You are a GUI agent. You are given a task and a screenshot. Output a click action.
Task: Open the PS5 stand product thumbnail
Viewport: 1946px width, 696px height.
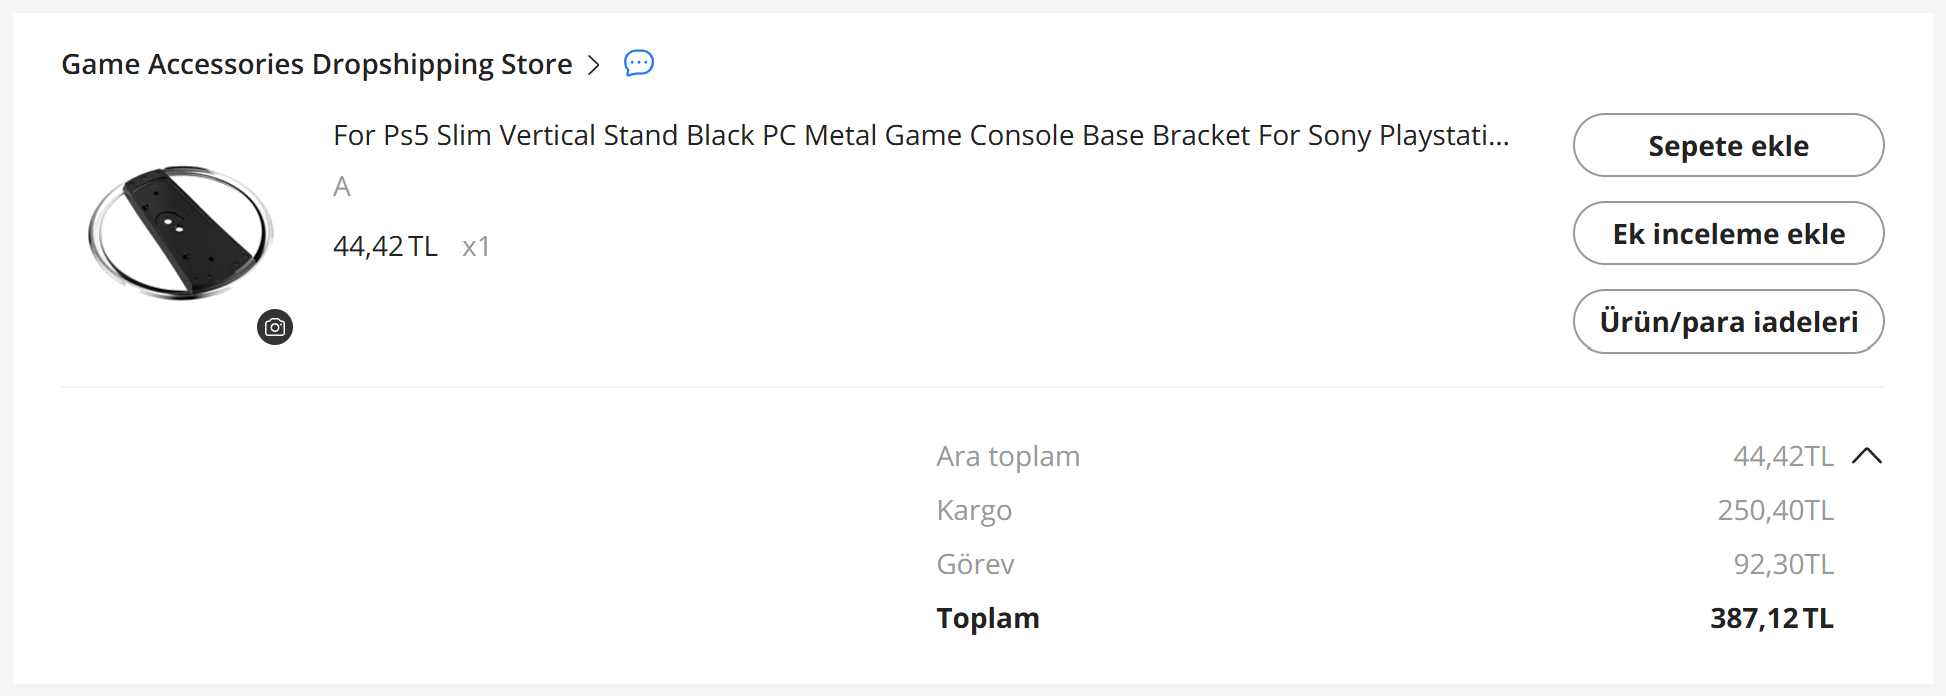(181, 233)
